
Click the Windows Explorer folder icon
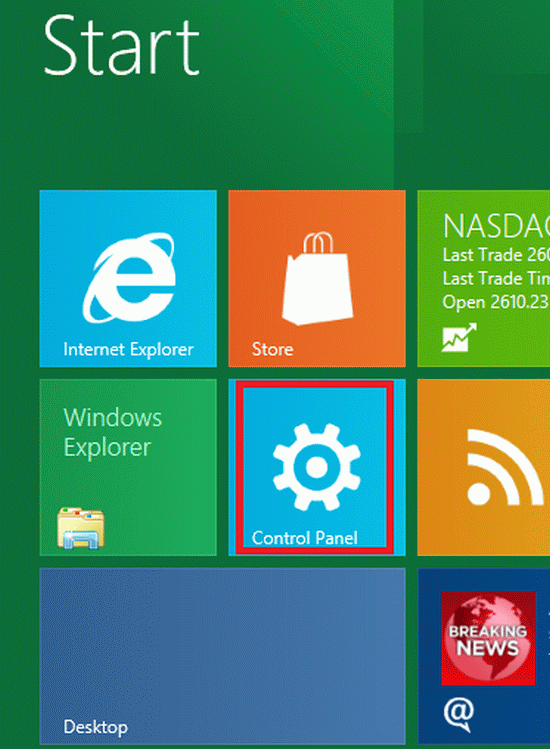[x=80, y=528]
